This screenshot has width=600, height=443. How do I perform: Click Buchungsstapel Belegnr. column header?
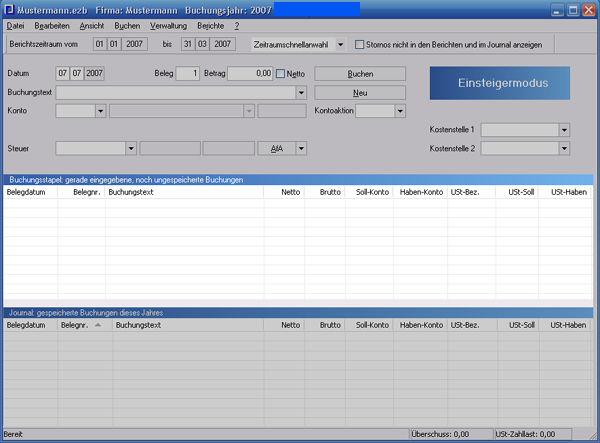pos(82,192)
